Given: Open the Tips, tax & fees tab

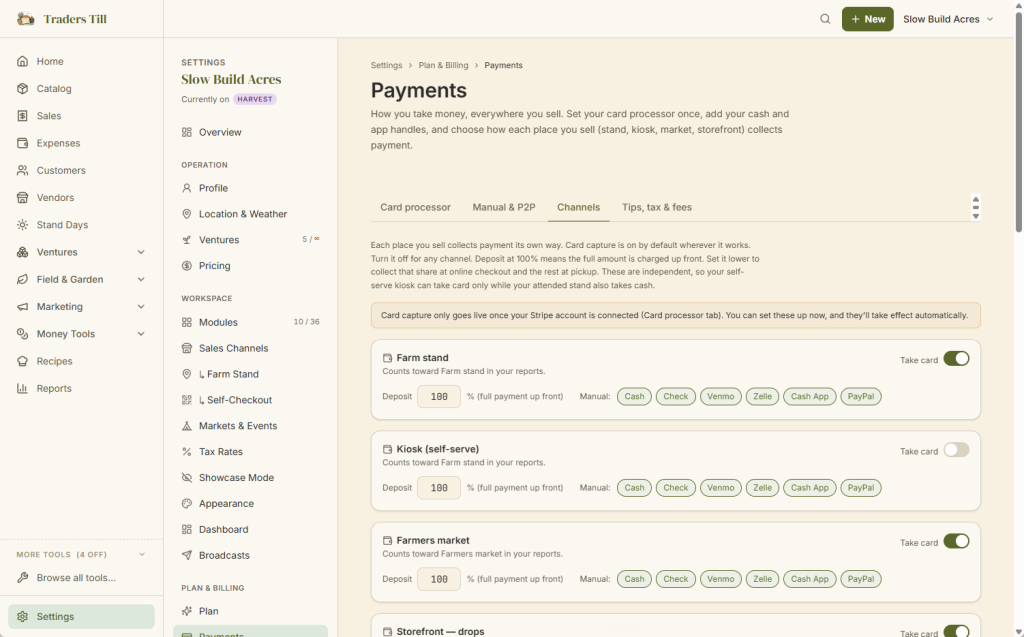Looking at the screenshot, I should (x=656, y=207).
